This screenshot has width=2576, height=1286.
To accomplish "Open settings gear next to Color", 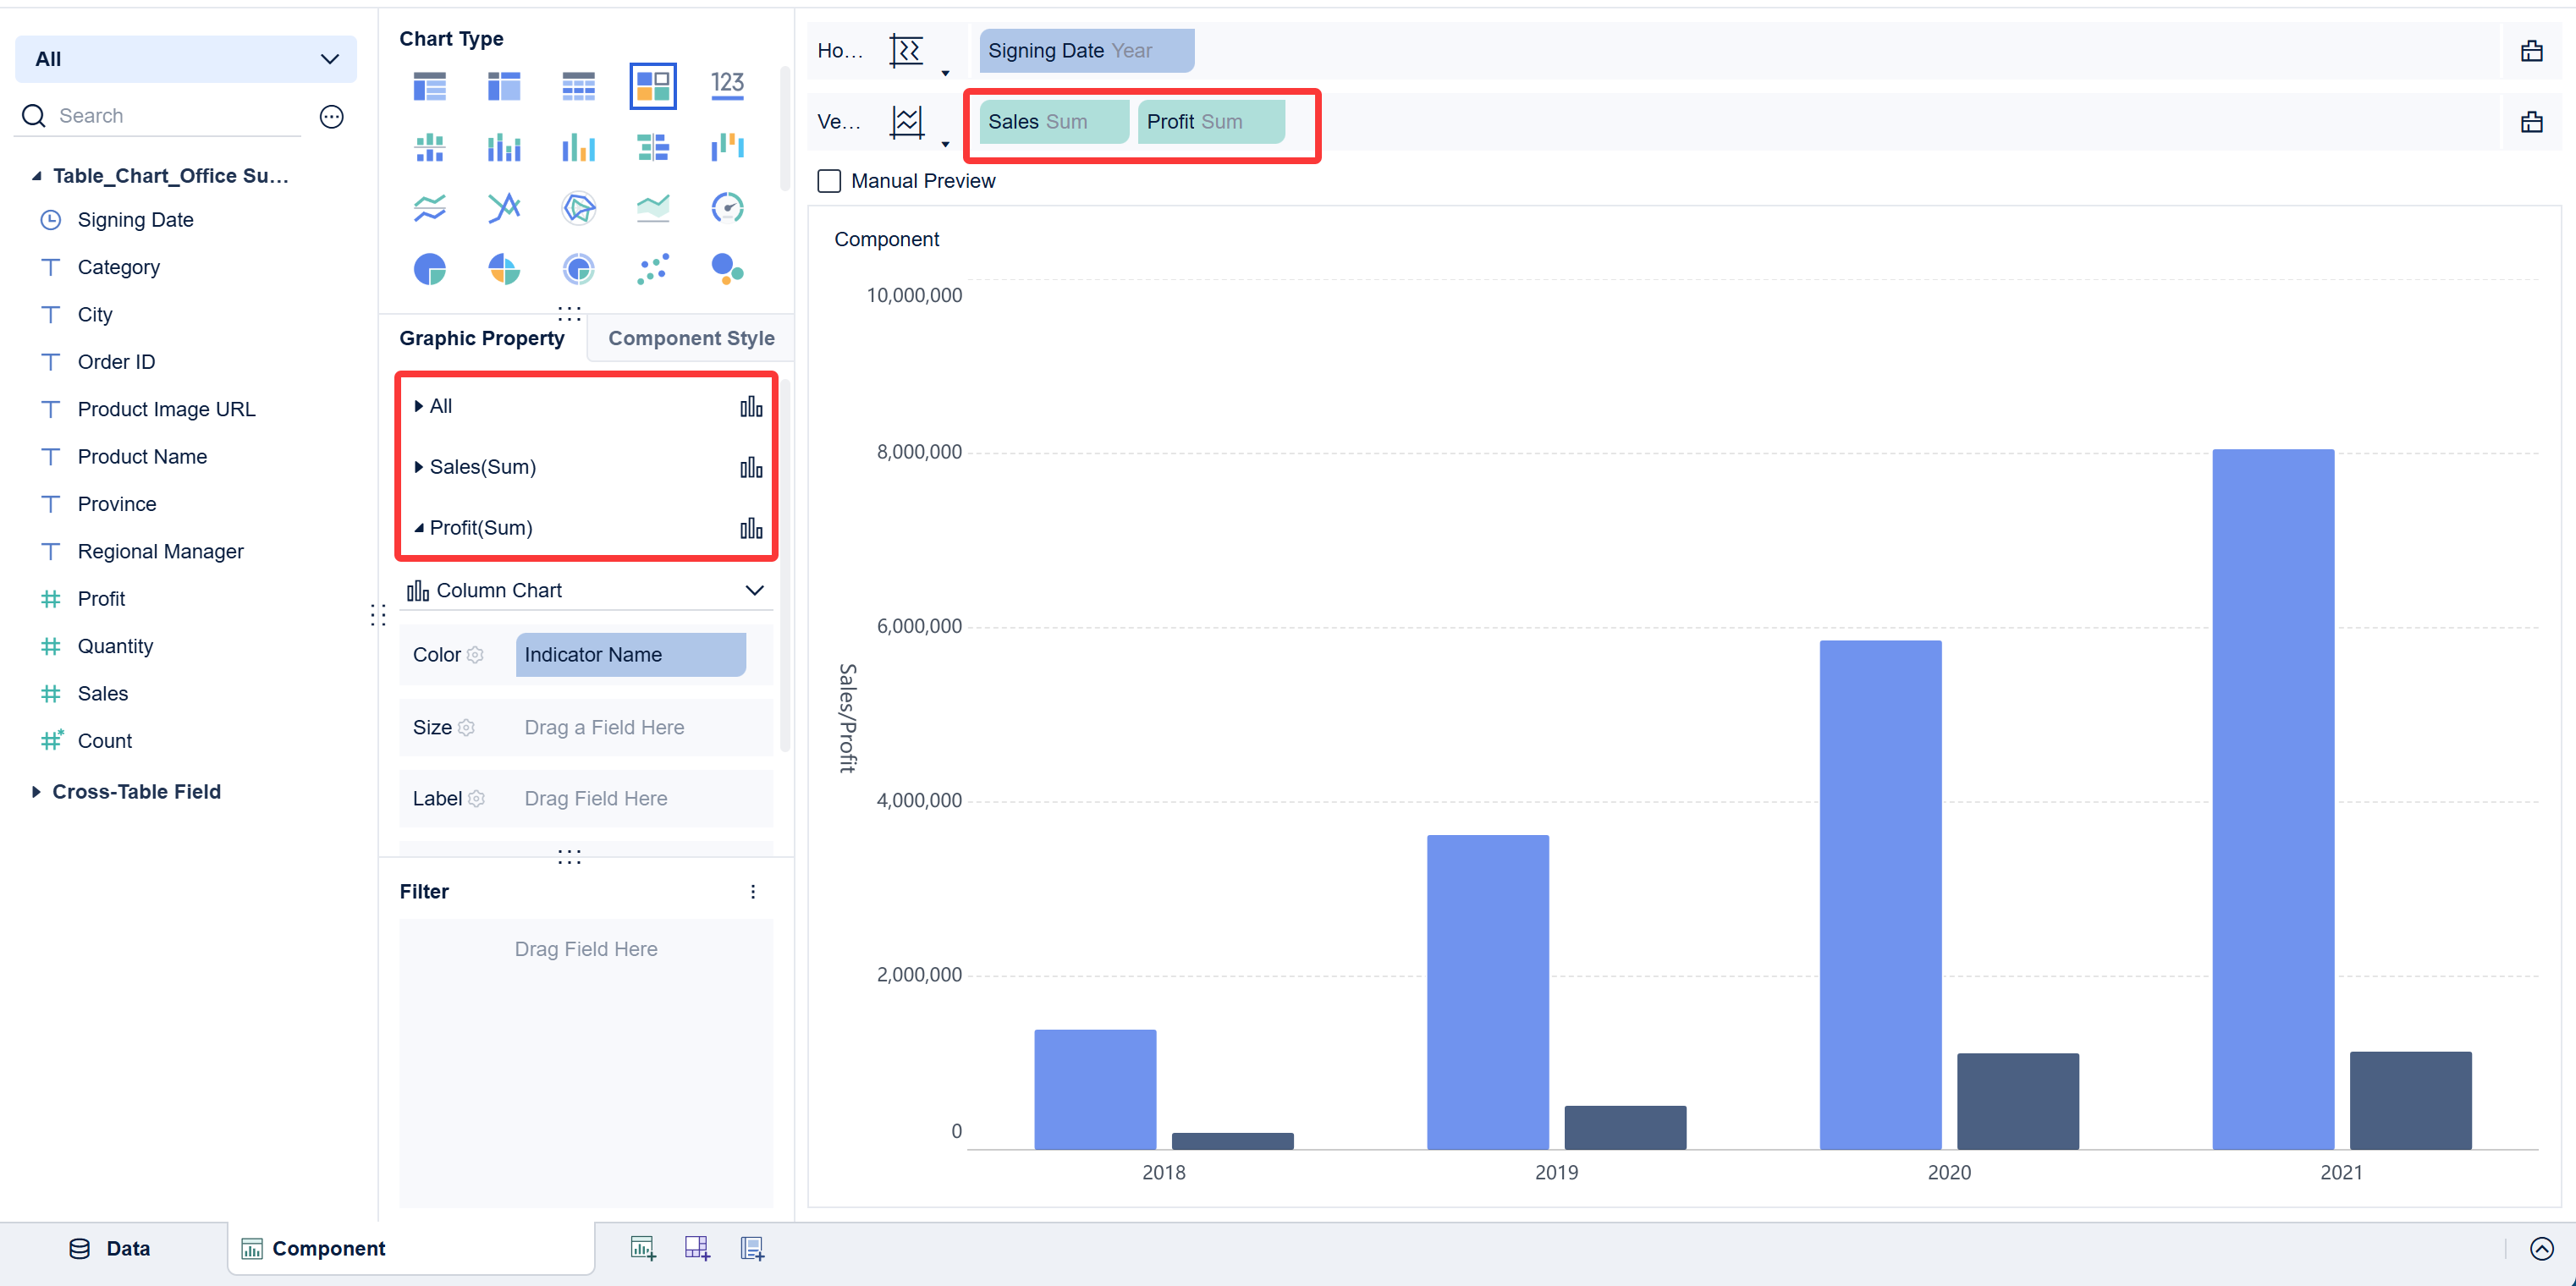I will coord(475,655).
